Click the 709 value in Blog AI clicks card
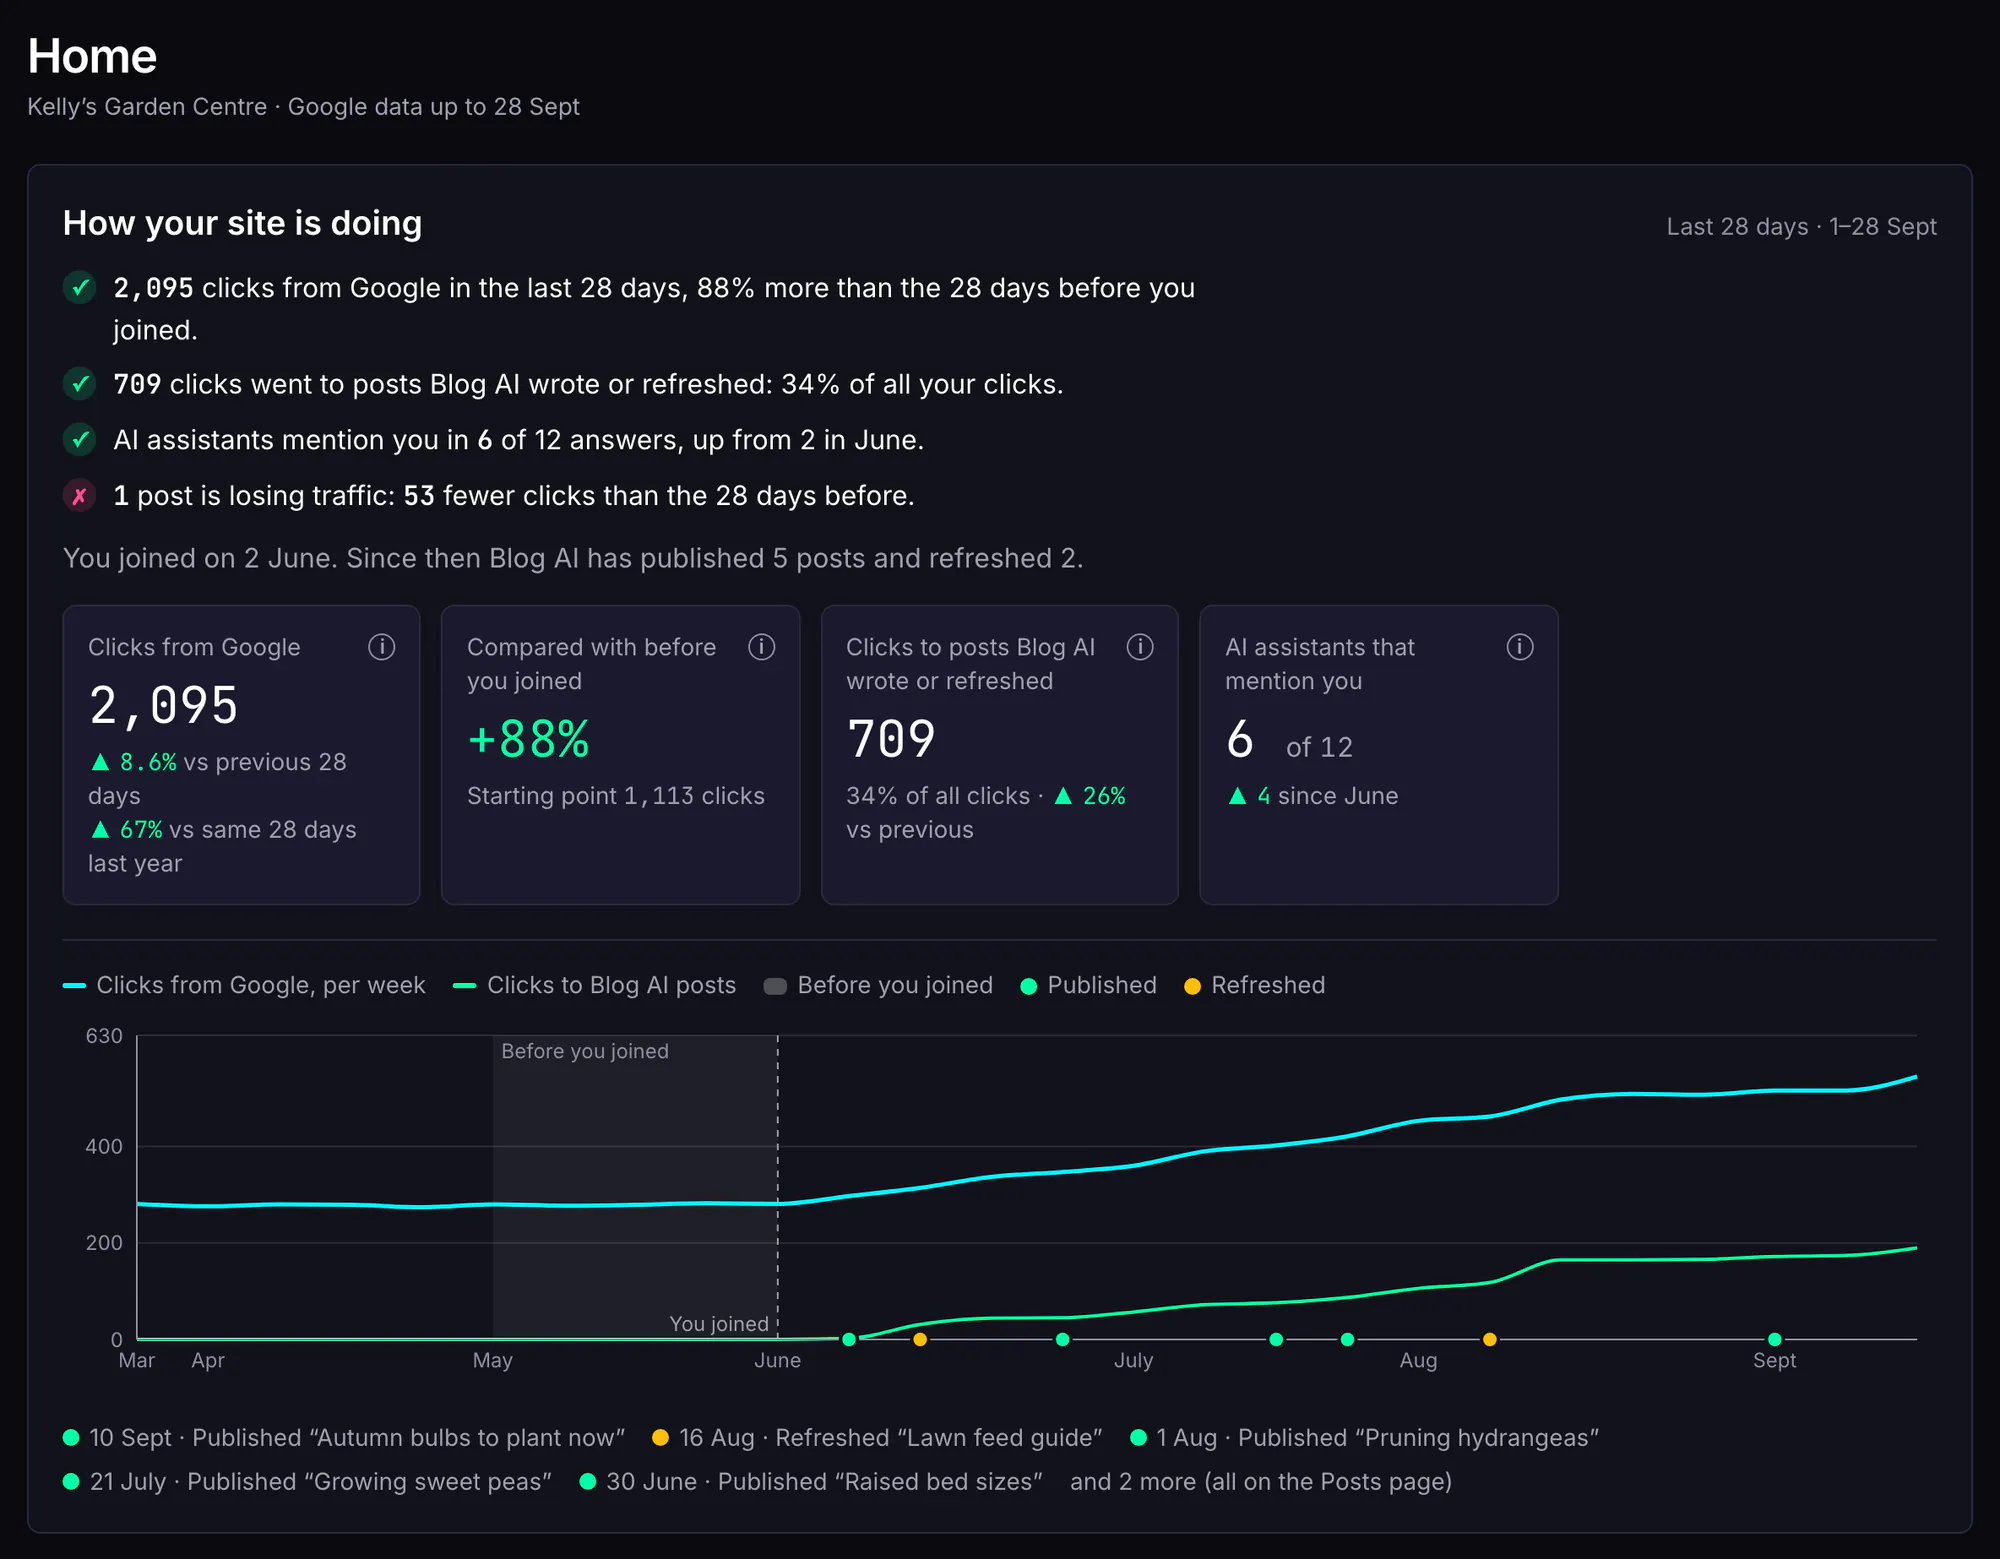Viewport: 2000px width, 1559px height. (x=890, y=740)
